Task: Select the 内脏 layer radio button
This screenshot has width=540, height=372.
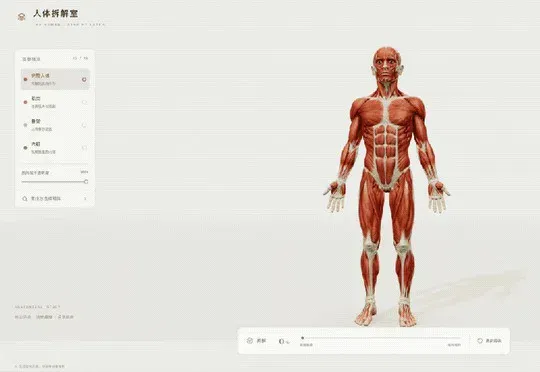Action: click(84, 148)
